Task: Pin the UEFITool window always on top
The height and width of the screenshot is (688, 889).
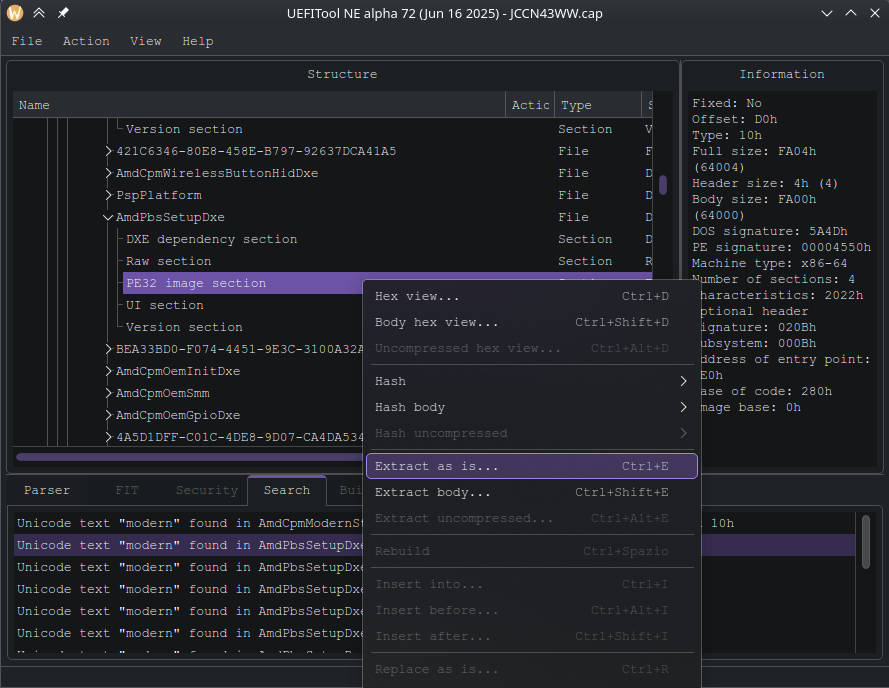Action: tap(64, 13)
